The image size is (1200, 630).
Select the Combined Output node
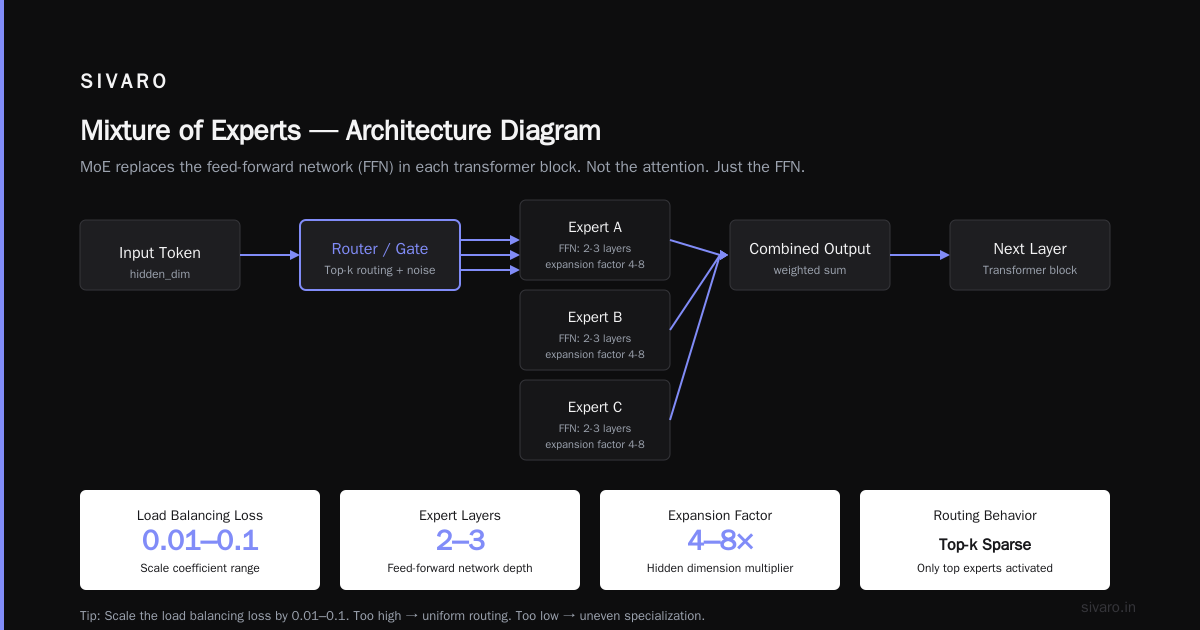point(810,255)
